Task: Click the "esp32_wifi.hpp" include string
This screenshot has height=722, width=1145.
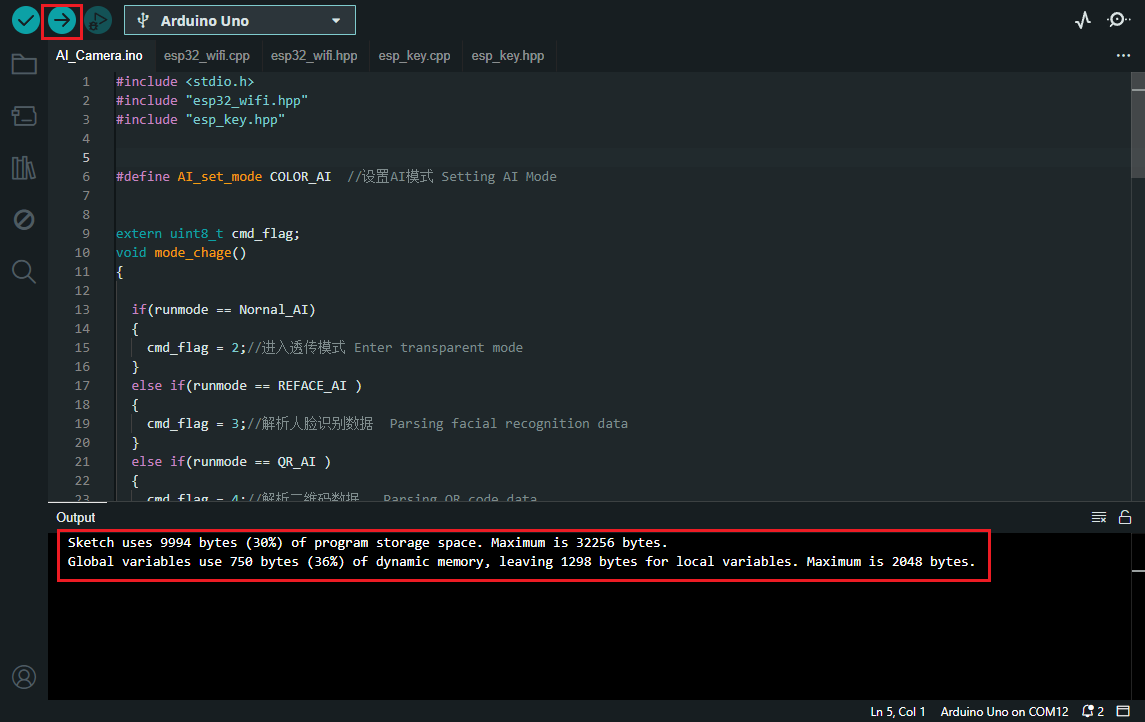Action: 247,101
